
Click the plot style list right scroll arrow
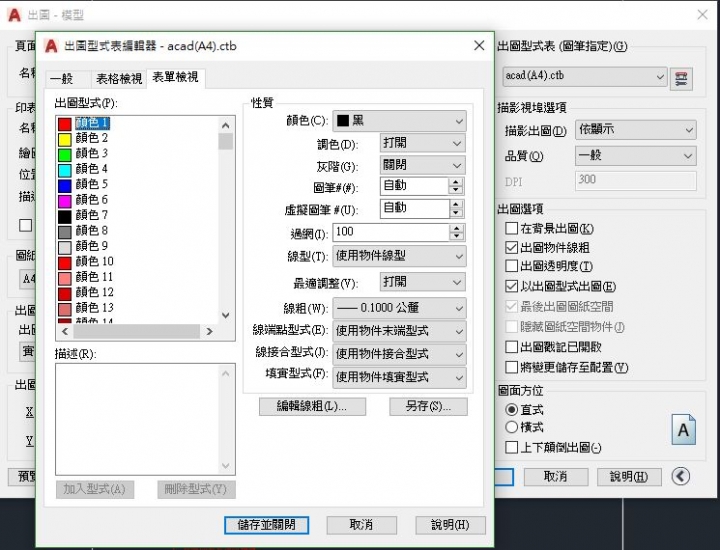click(x=209, y=331)
